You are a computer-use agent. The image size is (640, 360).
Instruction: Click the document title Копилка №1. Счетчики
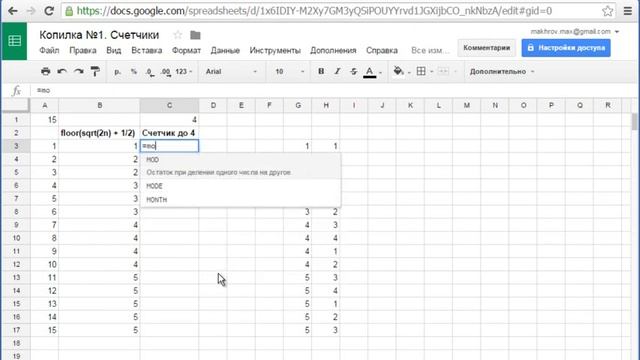99,35
